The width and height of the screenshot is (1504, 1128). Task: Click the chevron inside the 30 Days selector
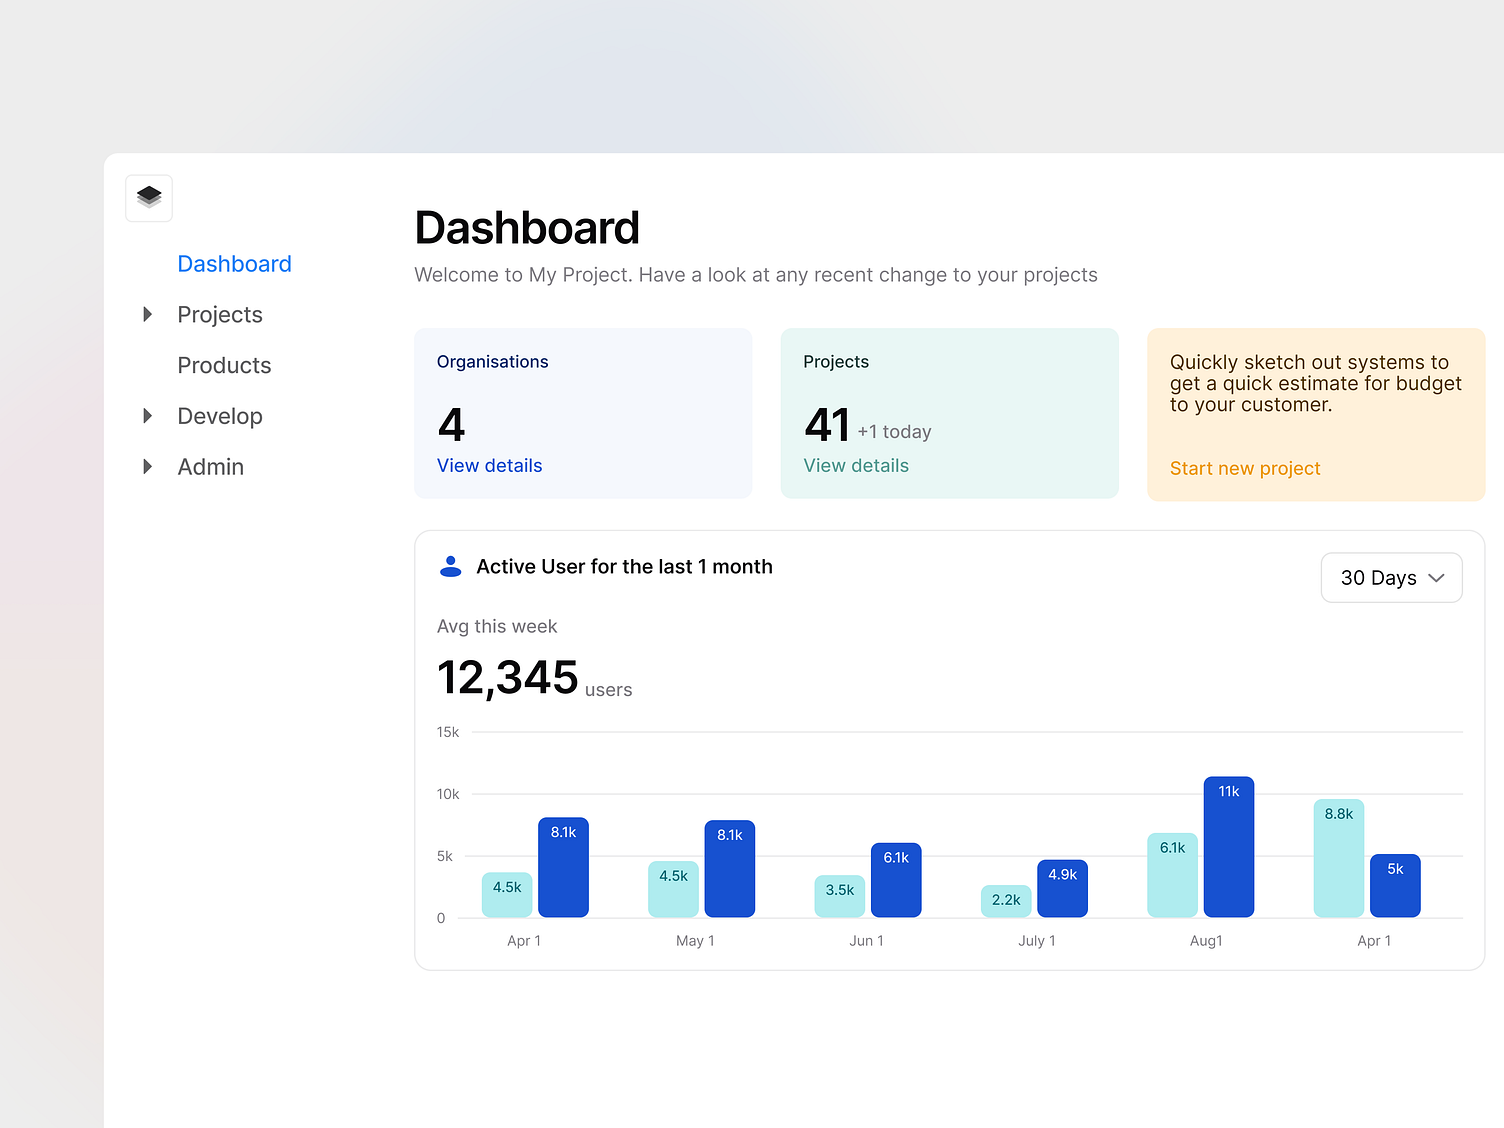pyautogui.click(x=1437, y=577)
